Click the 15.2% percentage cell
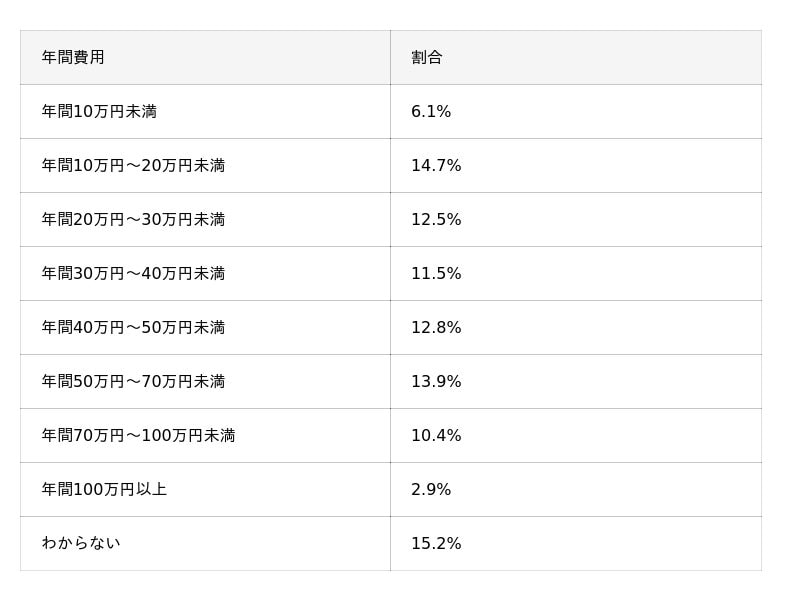The height and width of the screenshot is (601, 800). 436,544
